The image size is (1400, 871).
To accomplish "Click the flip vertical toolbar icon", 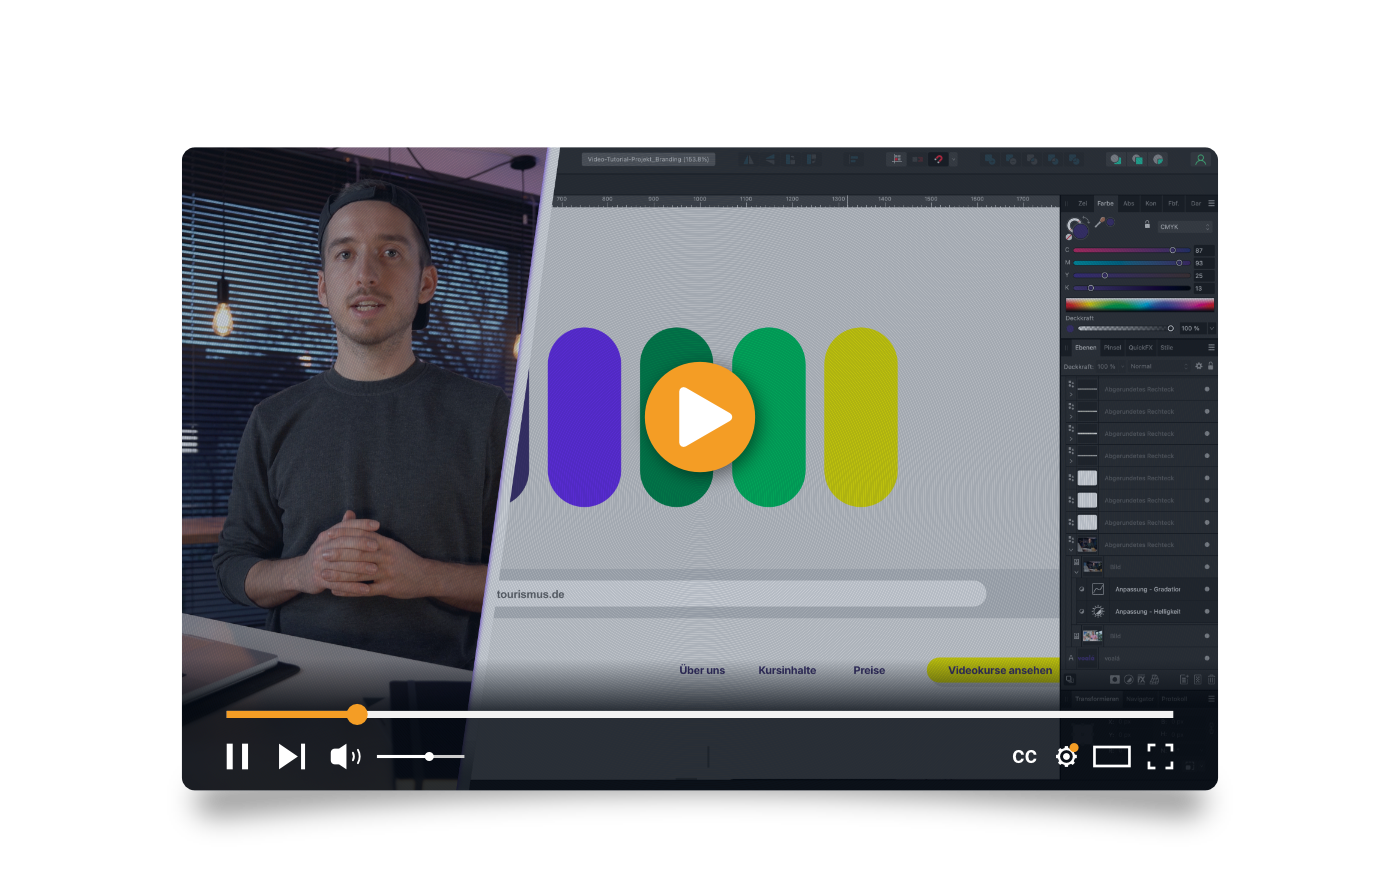I will (770, 160).
